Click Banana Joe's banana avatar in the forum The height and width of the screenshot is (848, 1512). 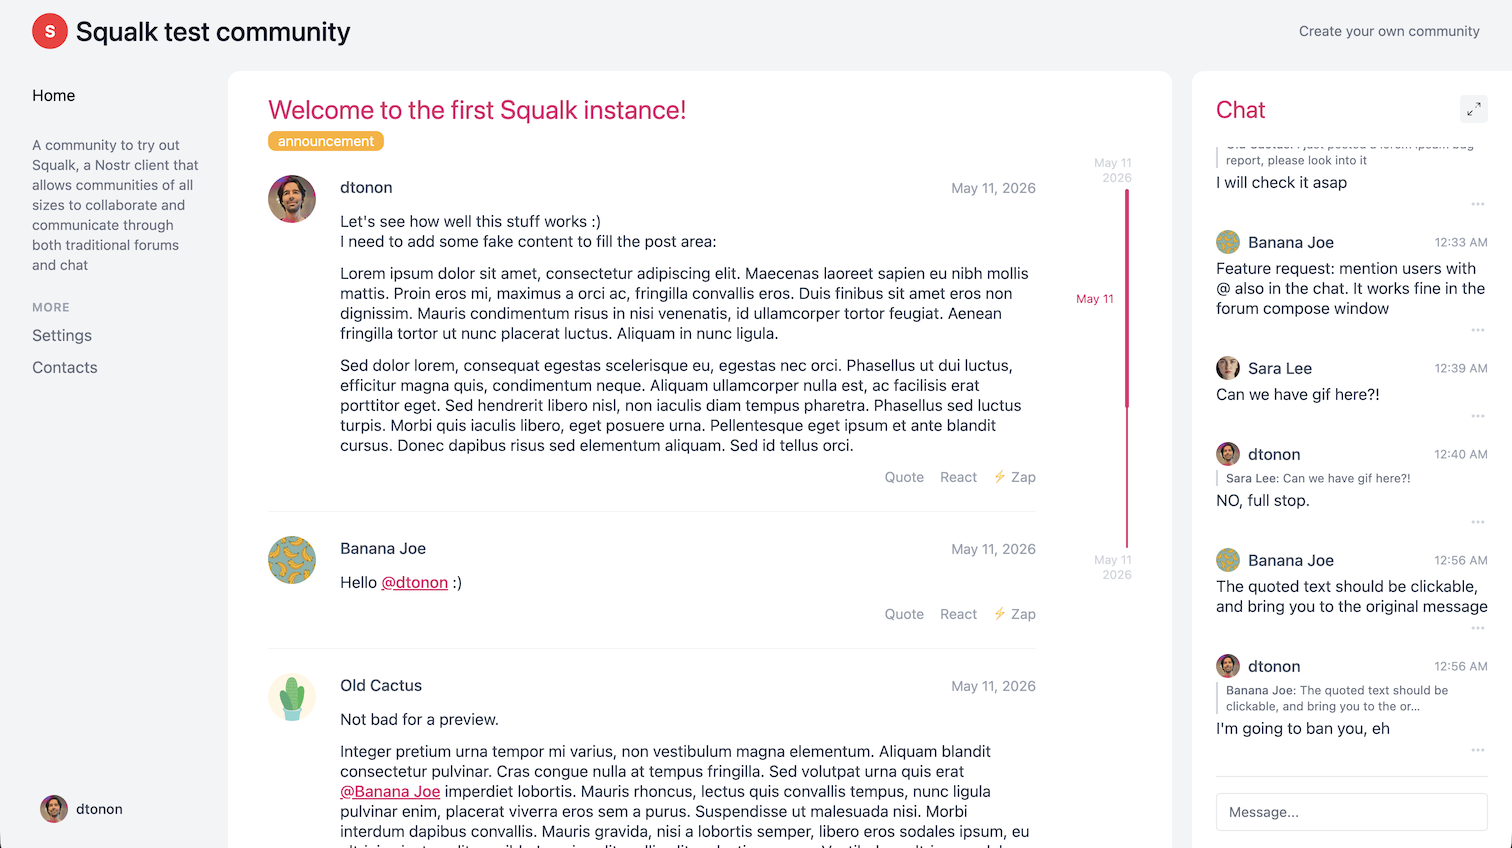[292, 560]
